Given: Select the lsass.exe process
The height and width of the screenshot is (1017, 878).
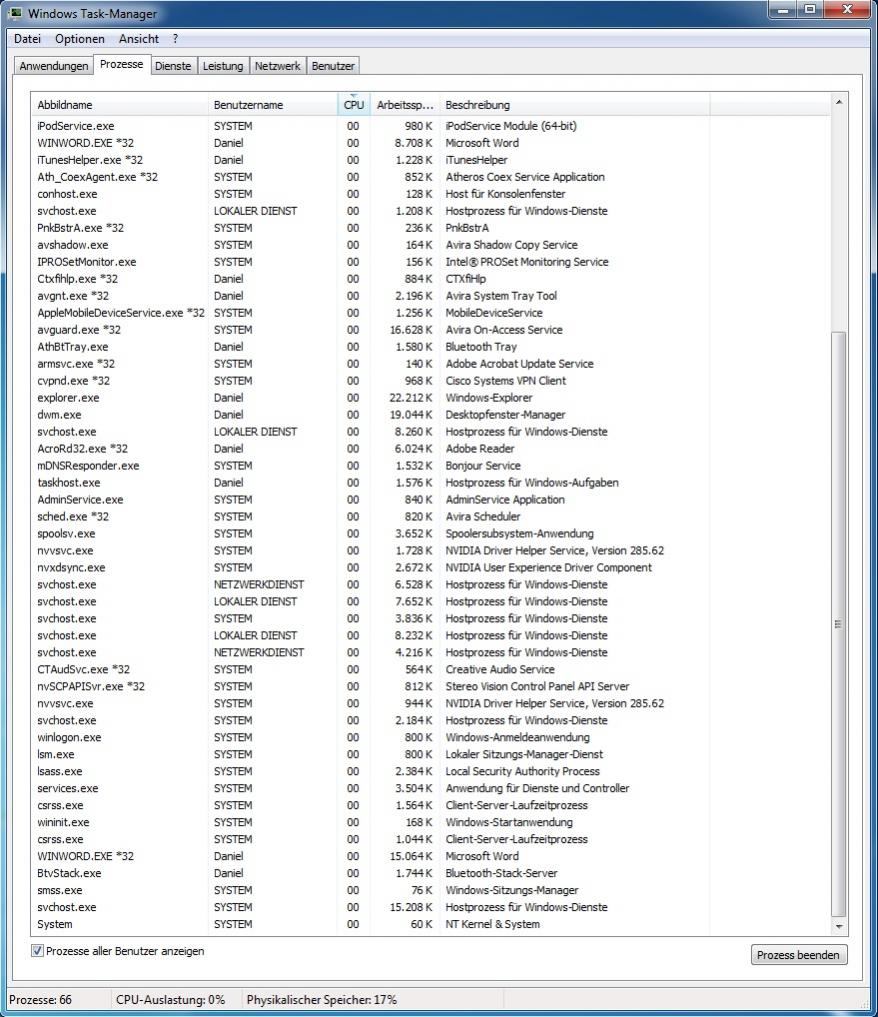Looking at the screenshot, I should coord(431,771).
